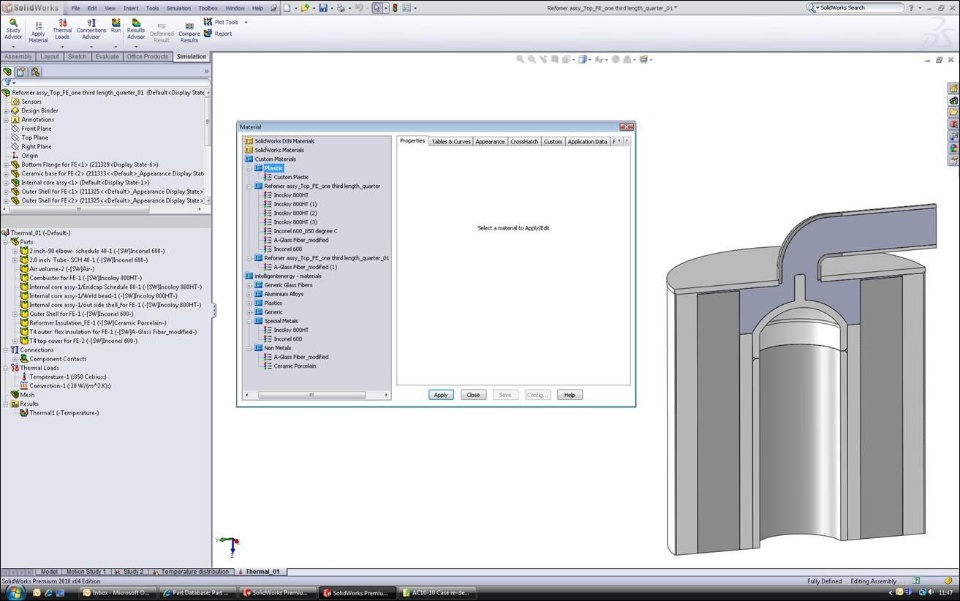Screen dimensions: 960x601
Task: Switch to the Evaluate ribbon tab
Action: point(107,56)
